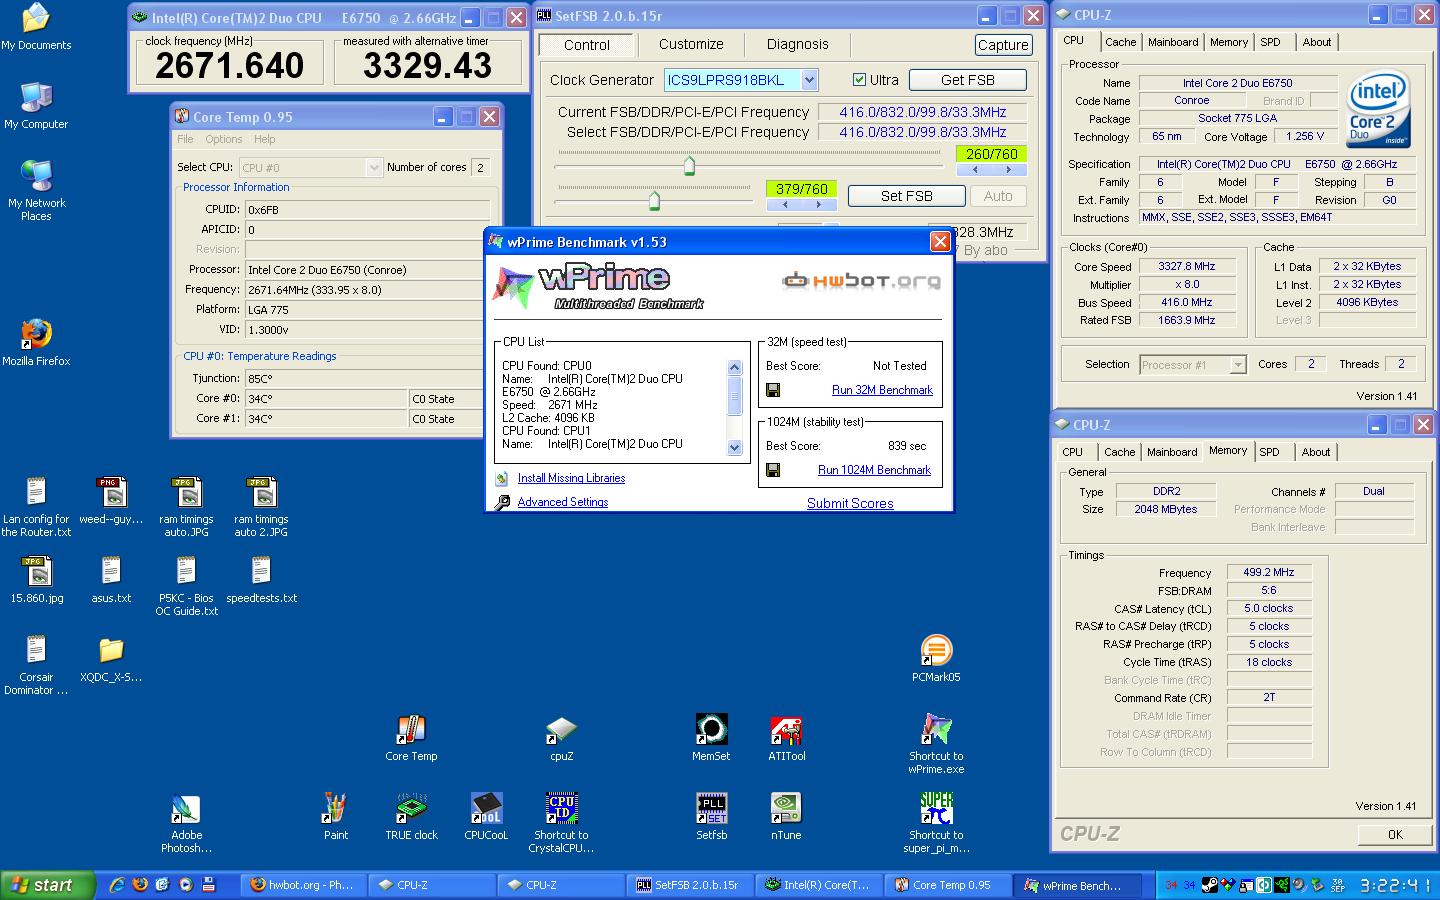This screenshot has width=1440, height=900.
Task: Open cpuZ desktop shortcut
Action: click(x=561, y=738)
